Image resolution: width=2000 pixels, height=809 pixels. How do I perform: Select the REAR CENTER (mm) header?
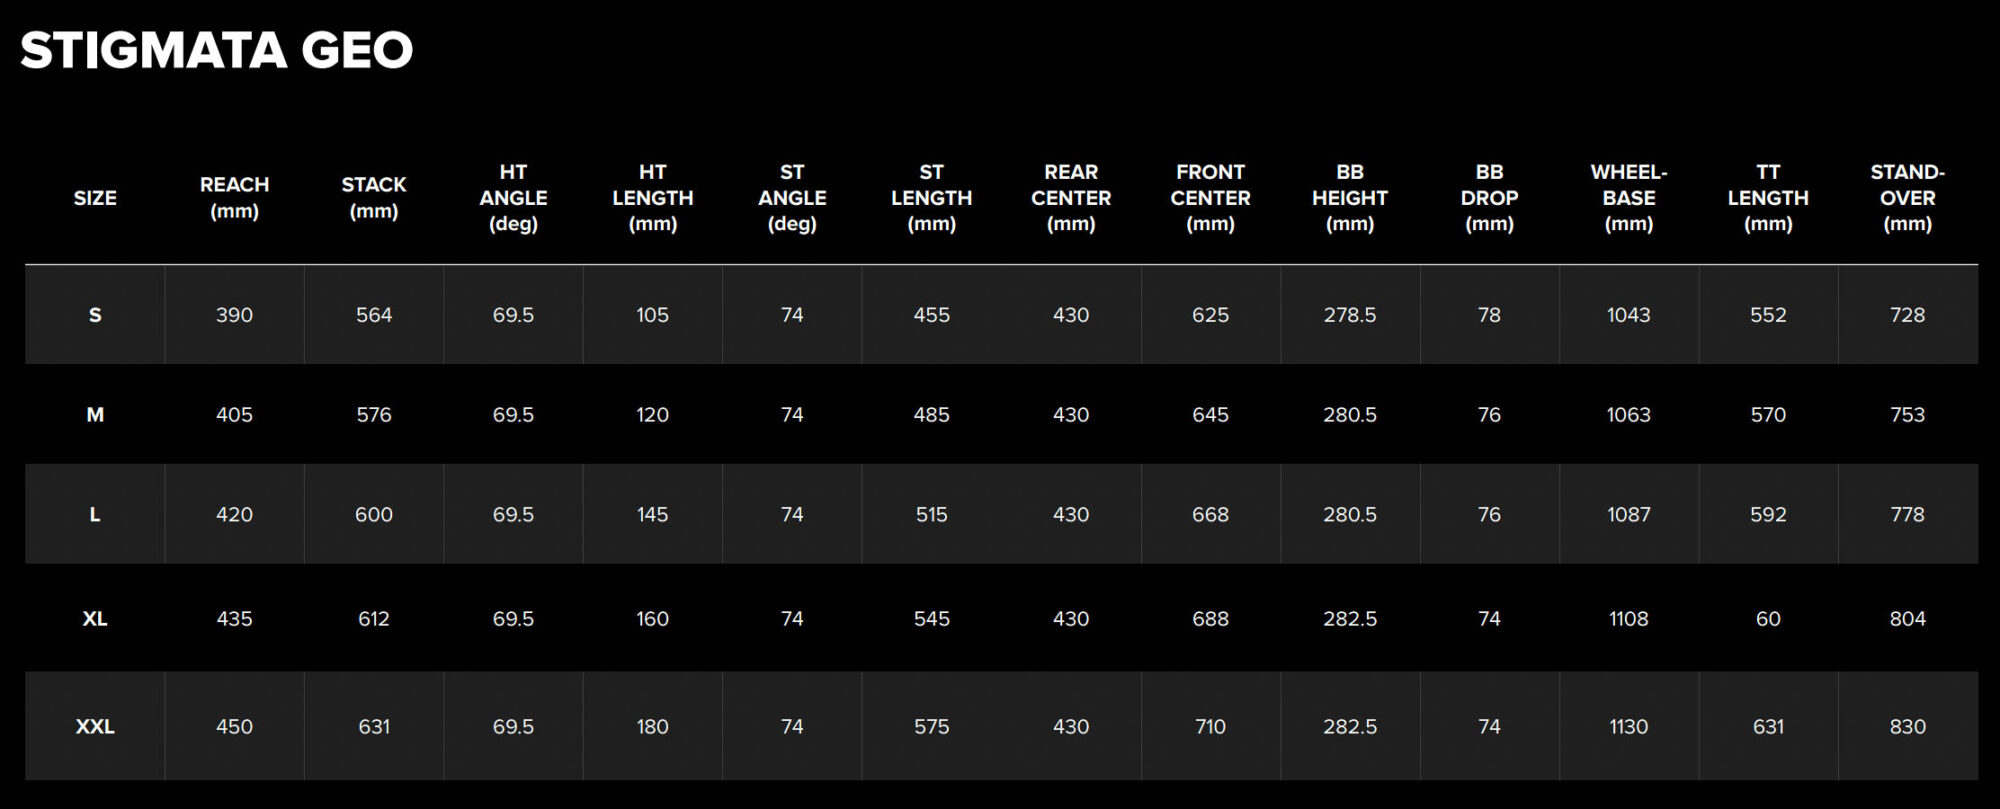[1071, 198]
